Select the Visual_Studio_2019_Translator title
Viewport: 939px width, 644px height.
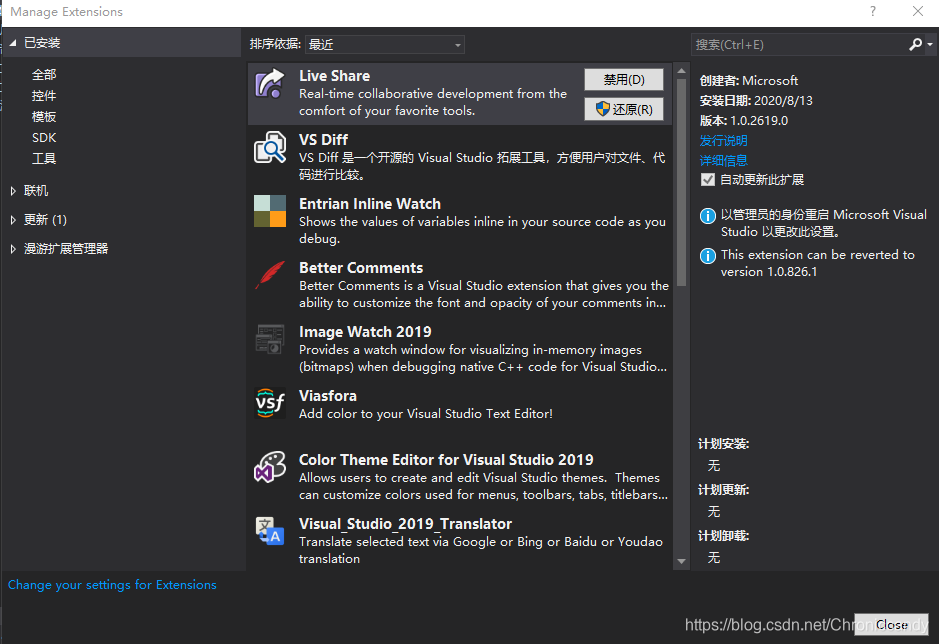coord(405,524)
